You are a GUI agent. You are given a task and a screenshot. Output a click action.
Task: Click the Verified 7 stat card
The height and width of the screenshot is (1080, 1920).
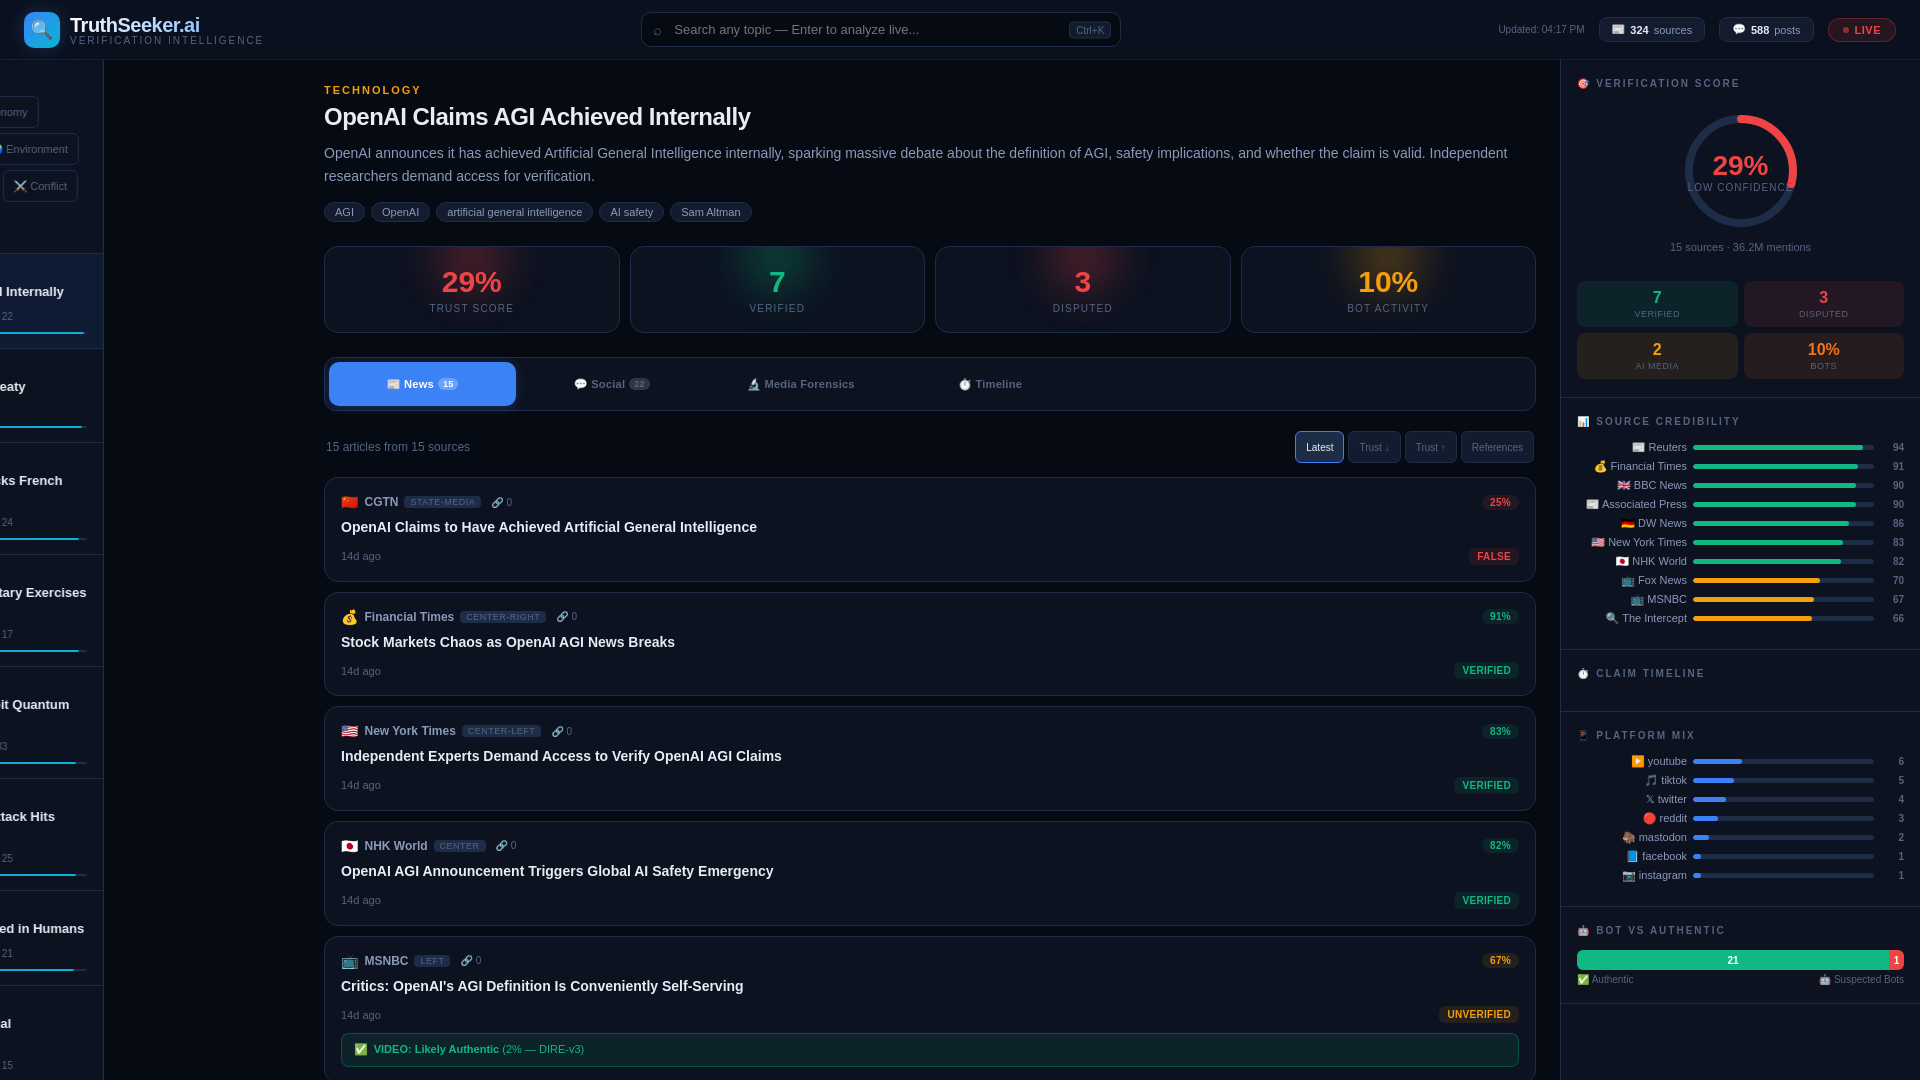tap(777, 289)
